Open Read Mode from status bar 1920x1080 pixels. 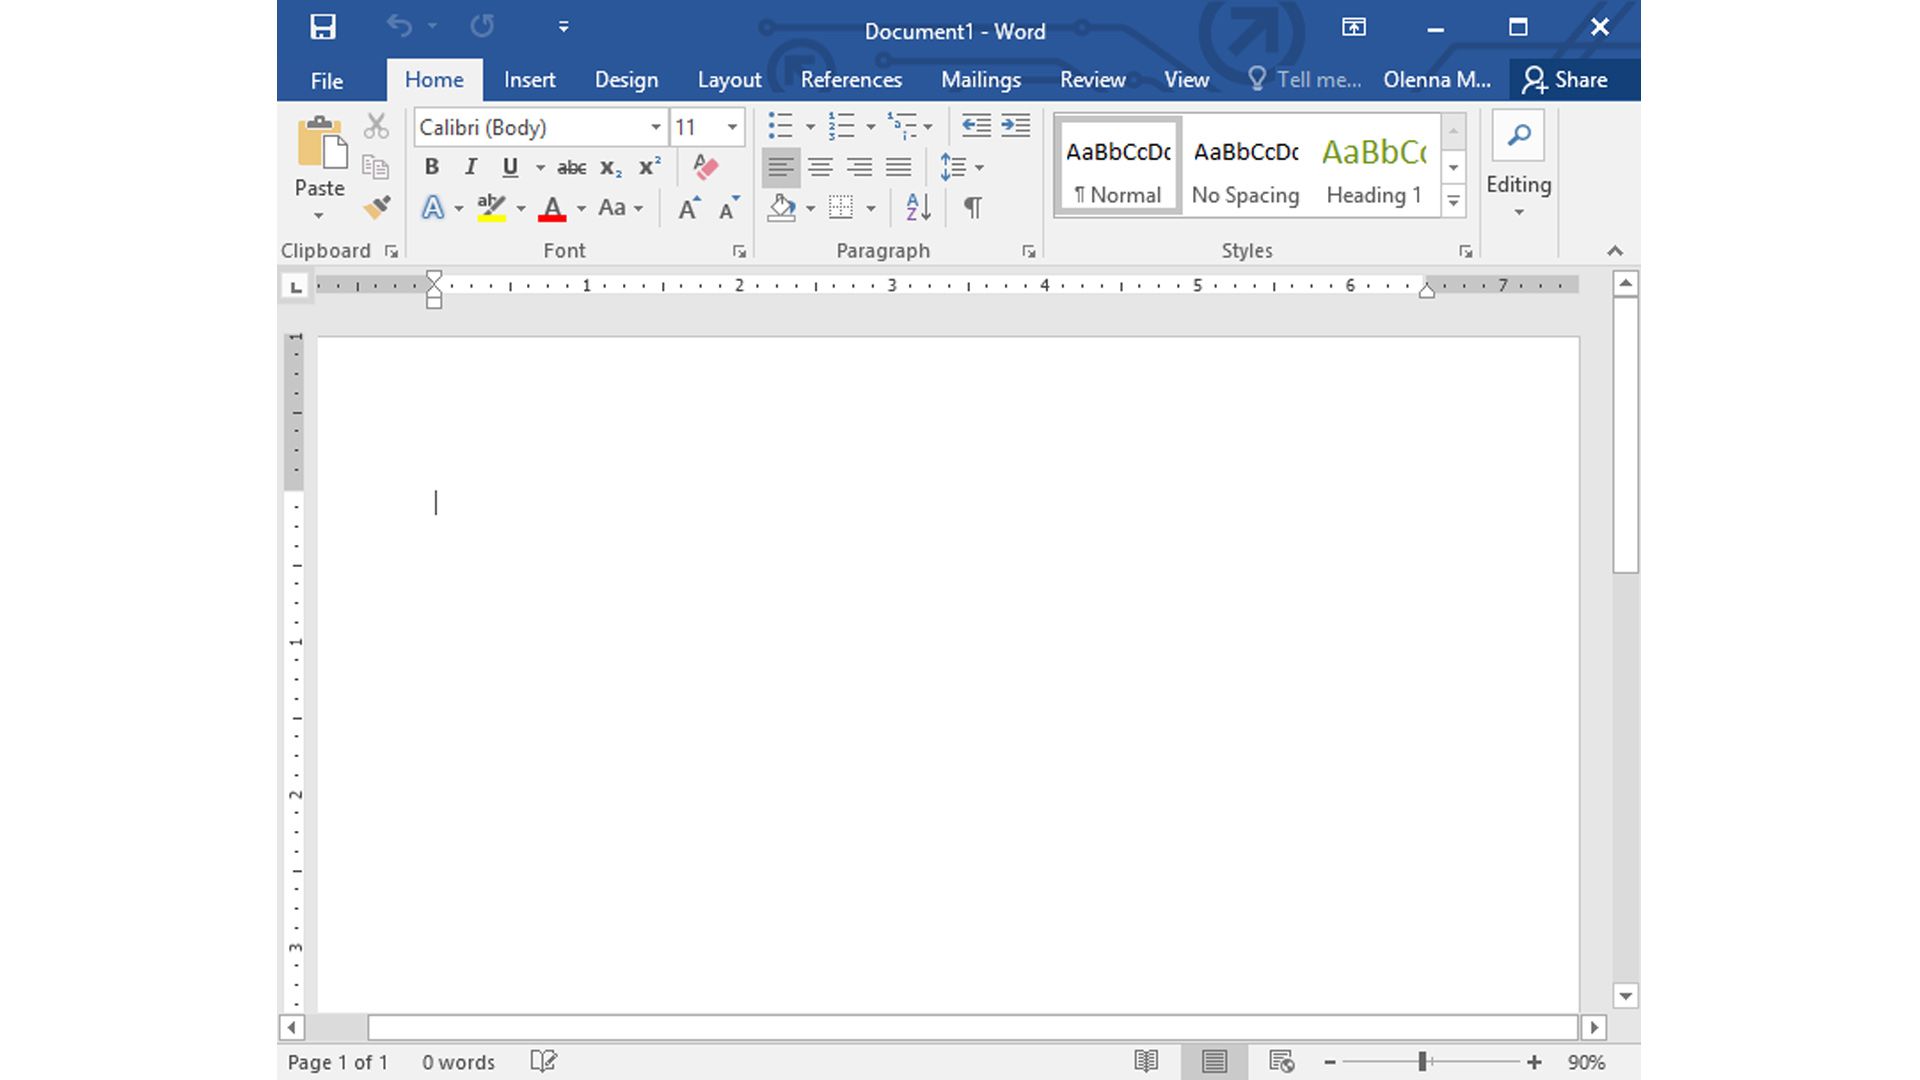click(1146, 1061)
